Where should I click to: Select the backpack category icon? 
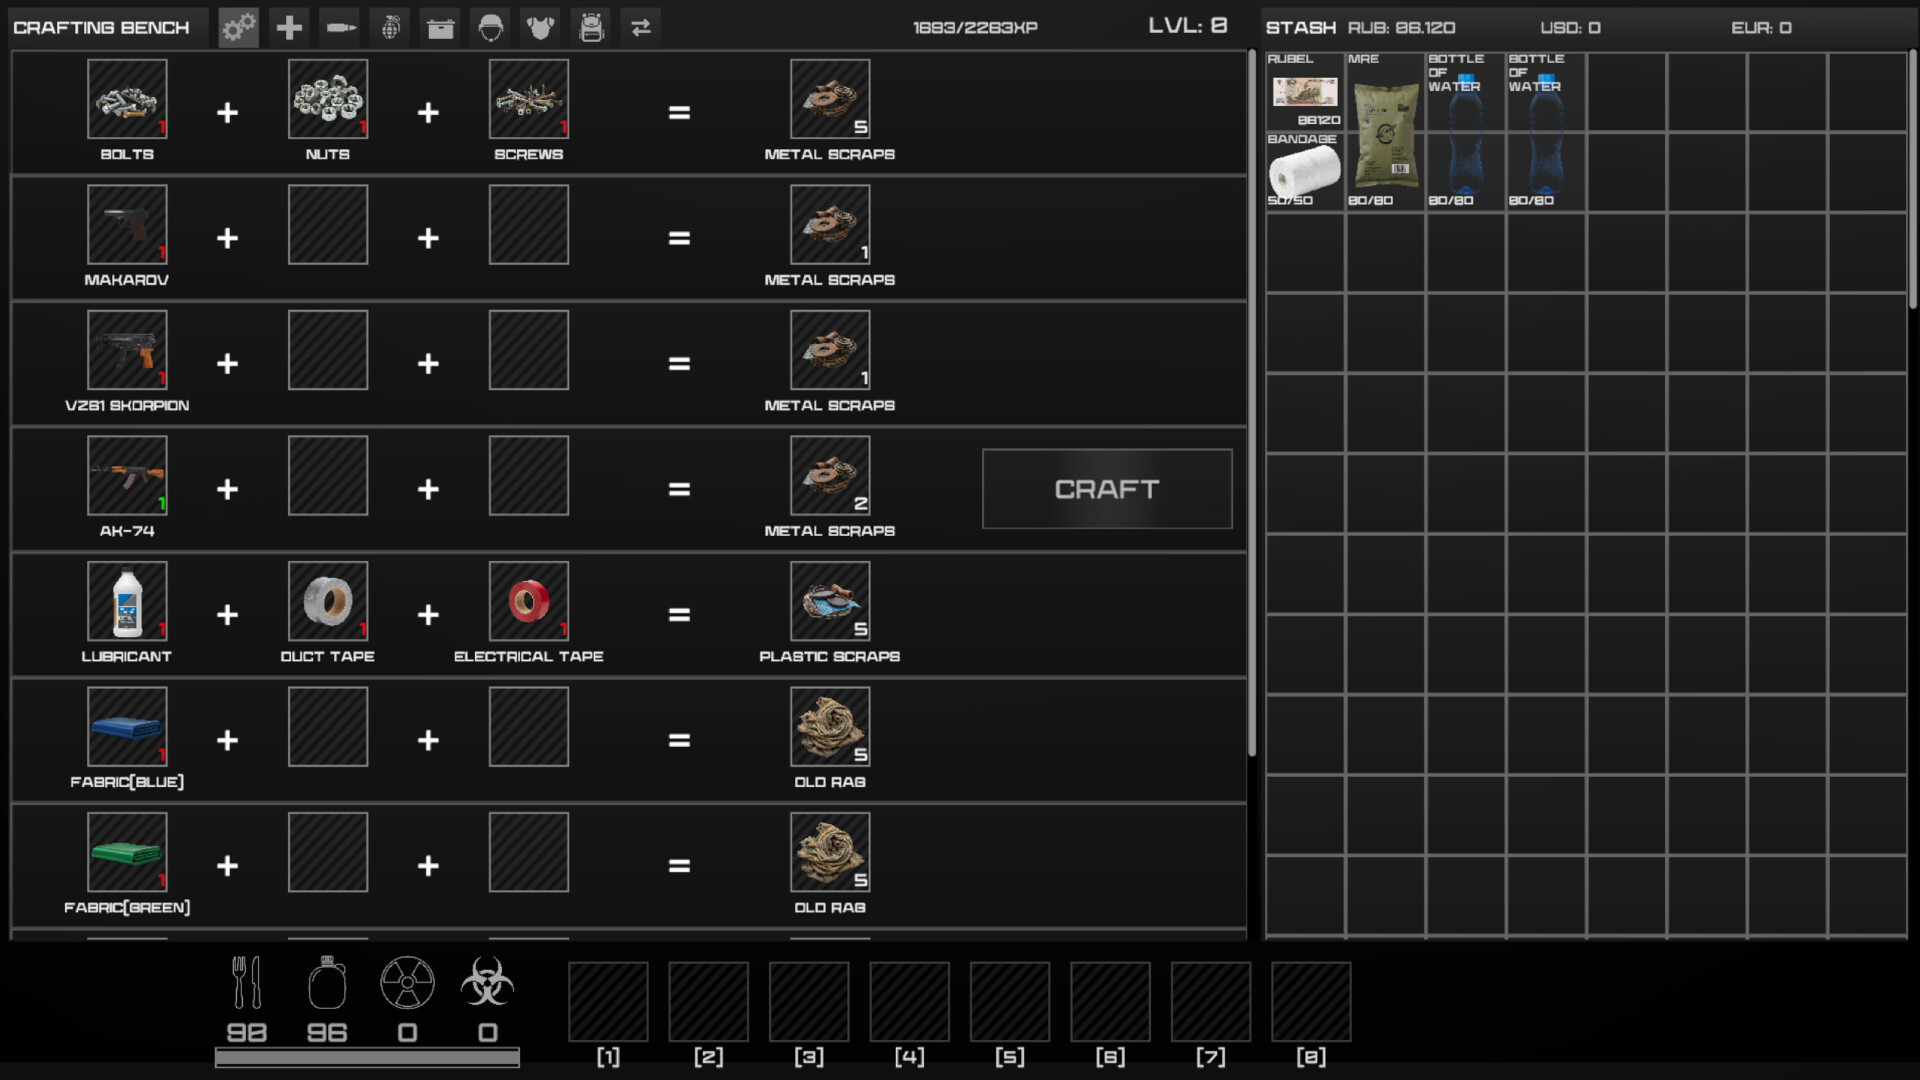[x=591, y=27]
